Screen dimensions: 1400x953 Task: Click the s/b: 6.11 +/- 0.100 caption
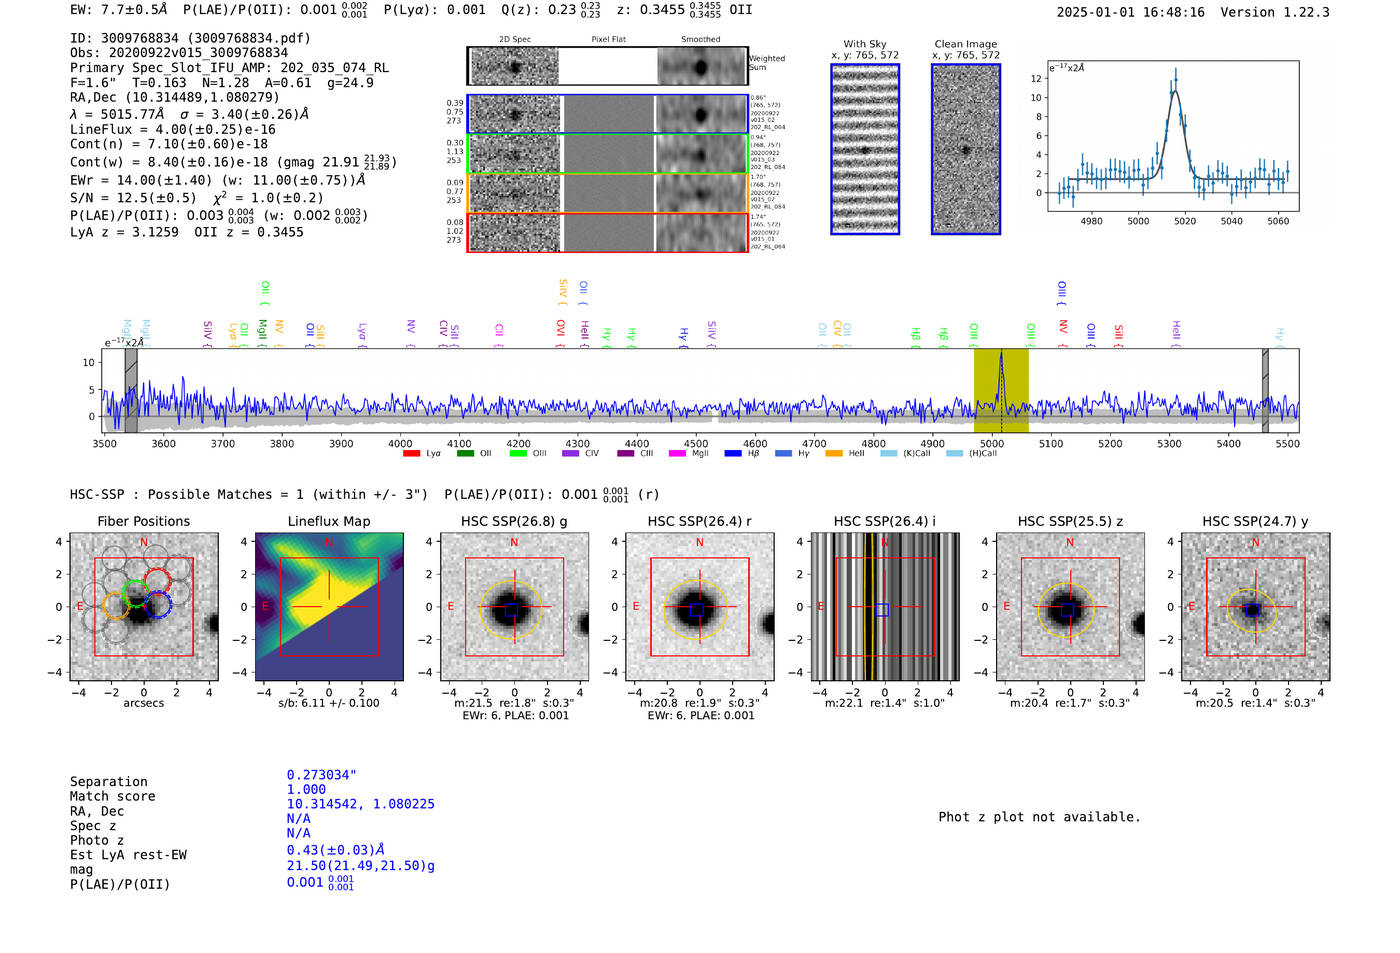pyautogui.click(x=328, y=703)
